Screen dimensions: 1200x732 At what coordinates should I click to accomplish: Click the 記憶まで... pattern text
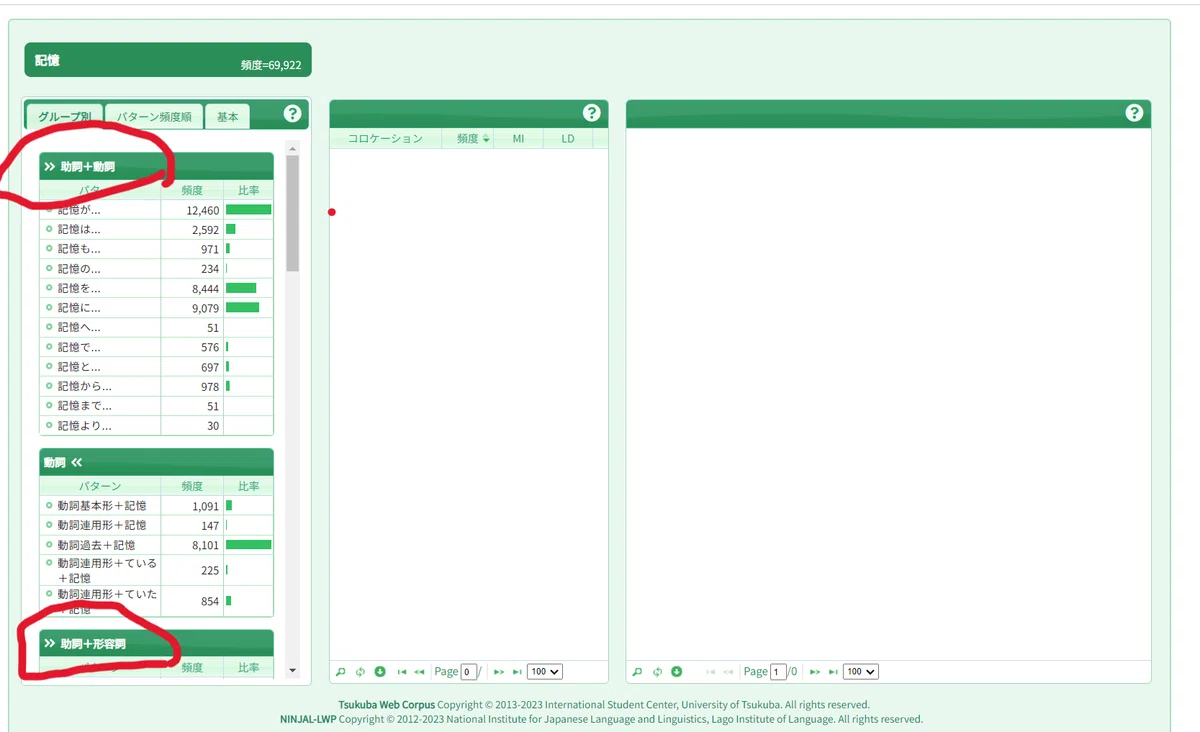tap(84, 406)
